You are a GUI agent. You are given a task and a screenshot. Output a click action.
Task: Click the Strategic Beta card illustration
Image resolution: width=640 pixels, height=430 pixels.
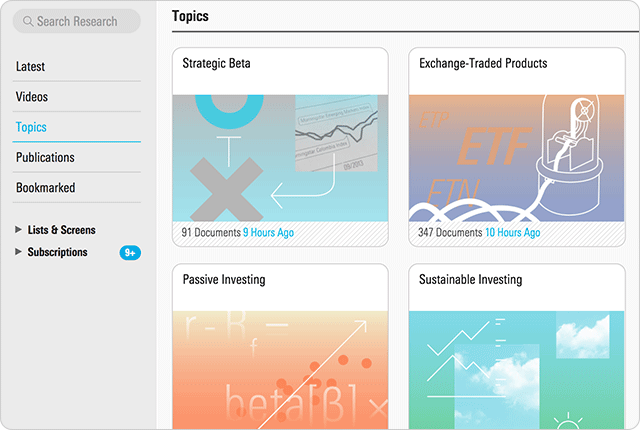click(x=280, y=157)
